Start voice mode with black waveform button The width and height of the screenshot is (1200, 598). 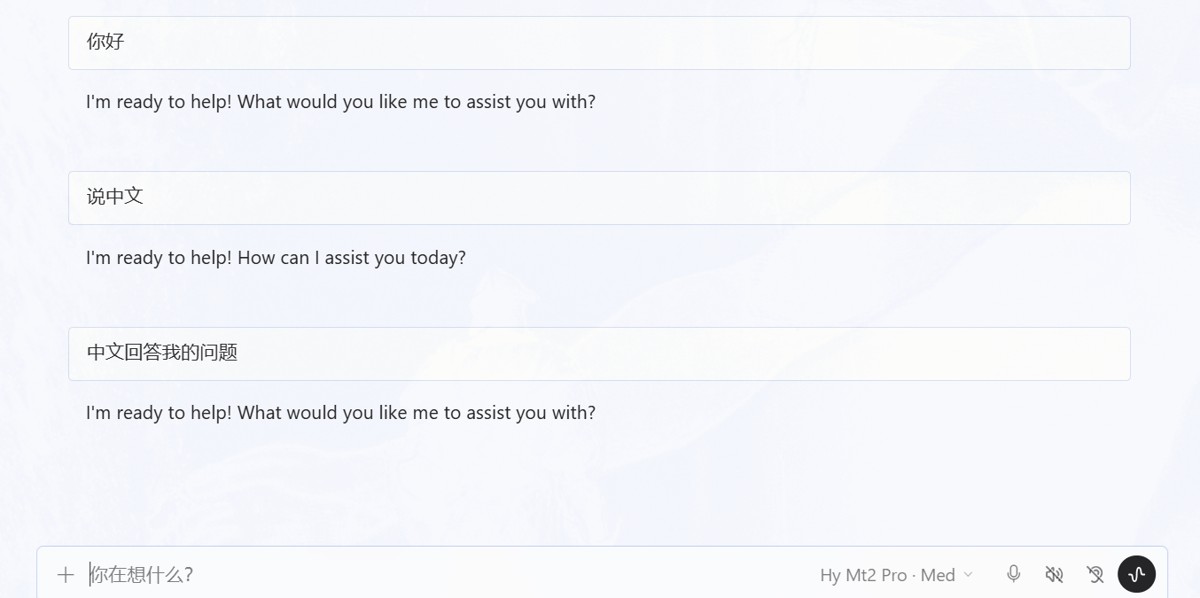(1136, 574)
